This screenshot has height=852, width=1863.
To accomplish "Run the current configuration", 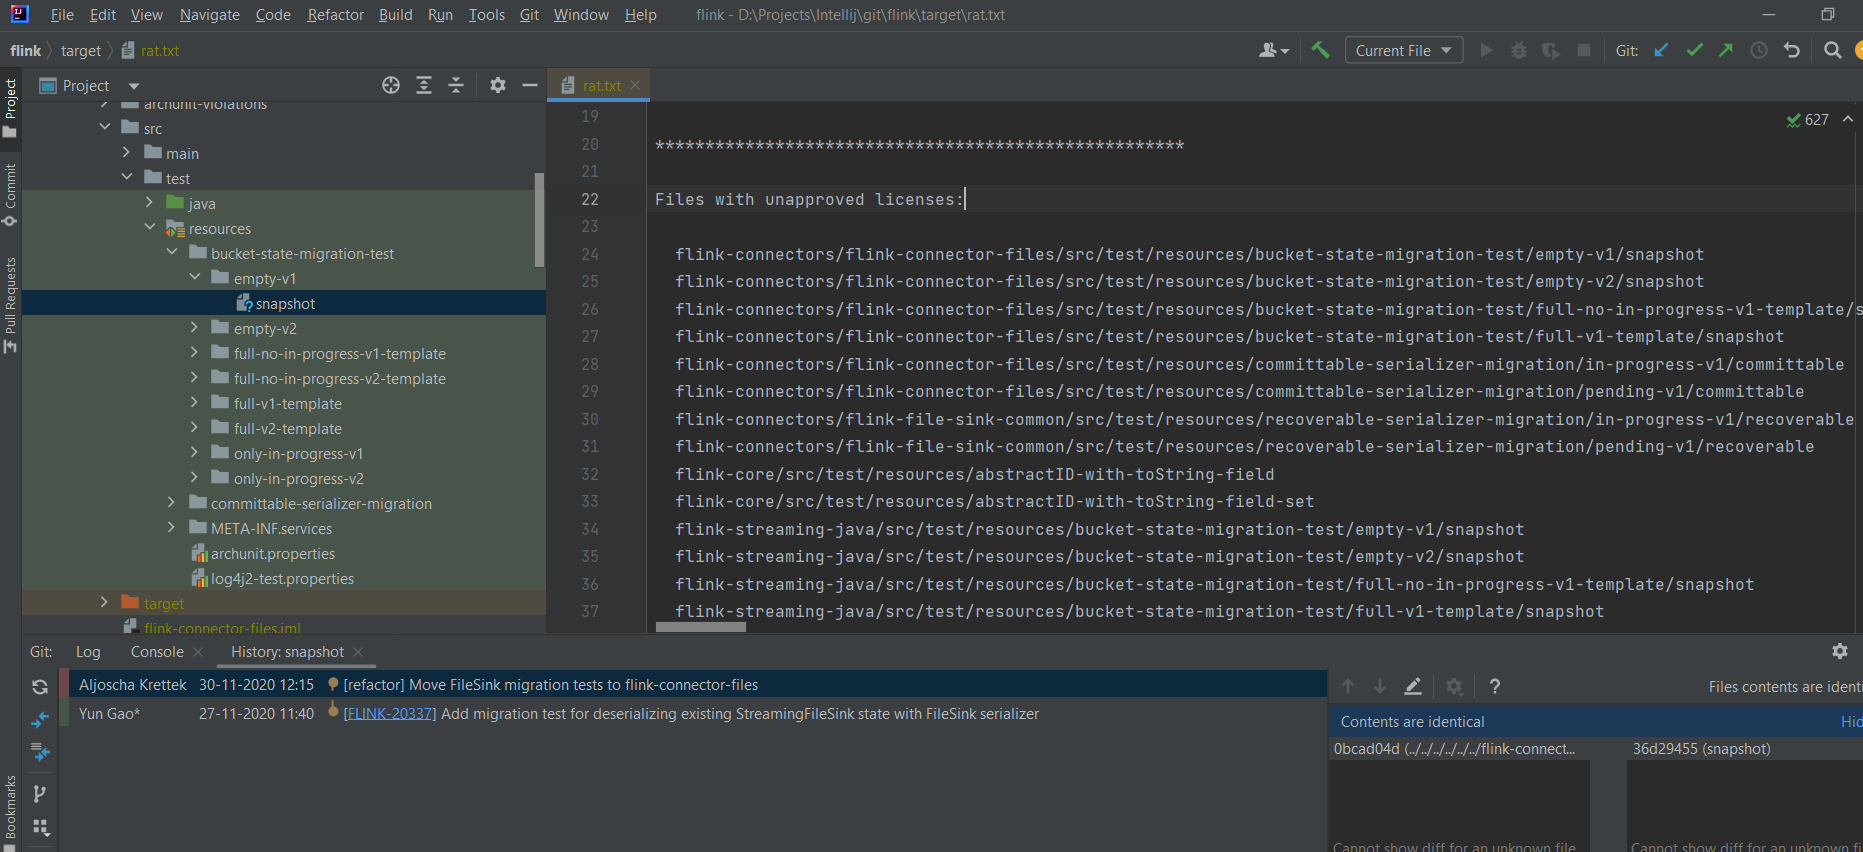I will tap(1486, 50).
